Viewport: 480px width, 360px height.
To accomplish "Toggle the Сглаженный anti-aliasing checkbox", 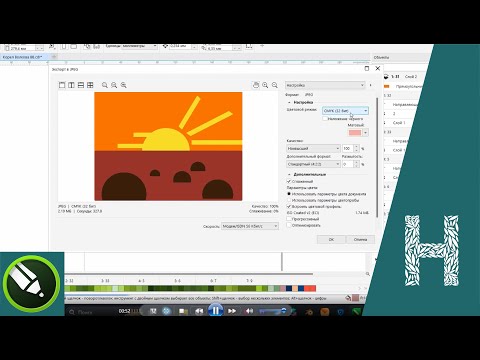I will click(289, 181).
